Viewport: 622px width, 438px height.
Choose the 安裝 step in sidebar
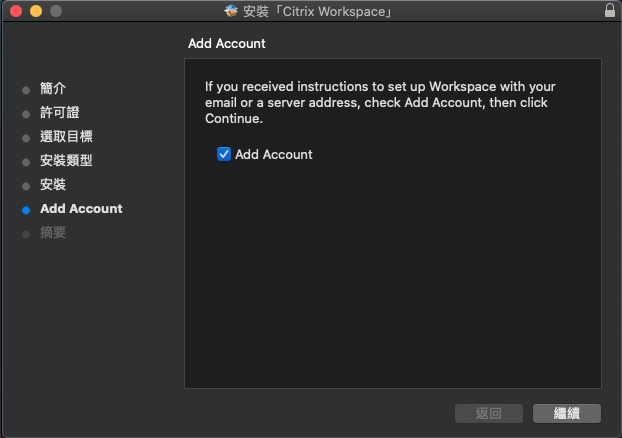pos(53,185)
